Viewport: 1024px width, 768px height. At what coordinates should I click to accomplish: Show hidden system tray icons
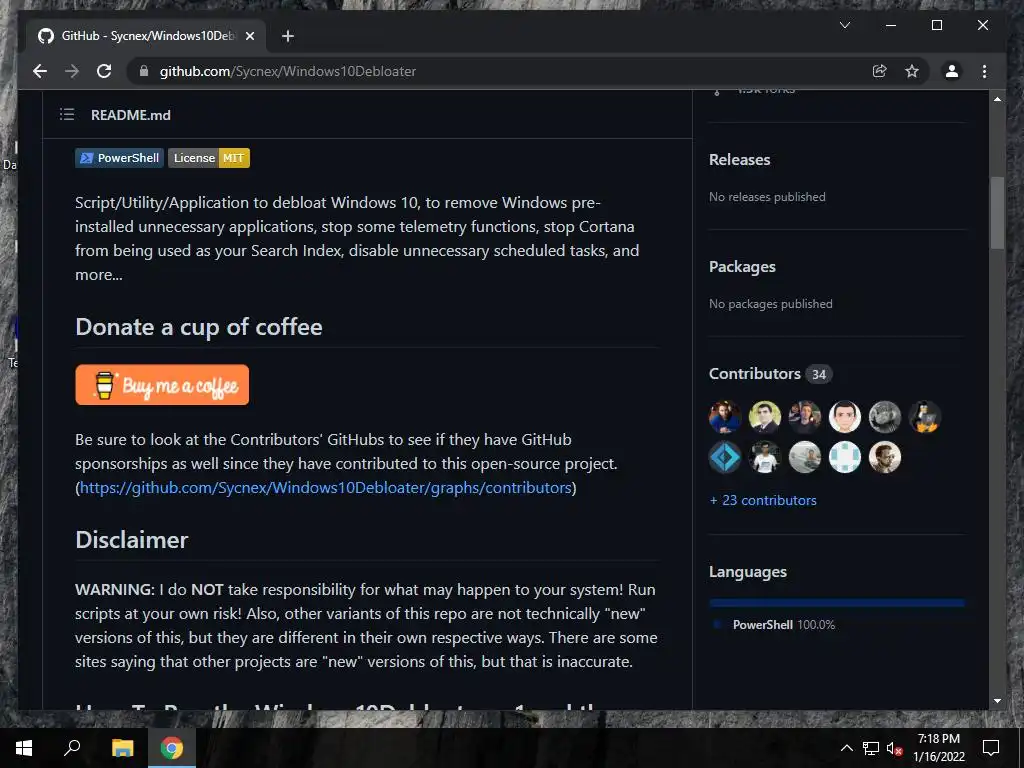tap(846, 748)
